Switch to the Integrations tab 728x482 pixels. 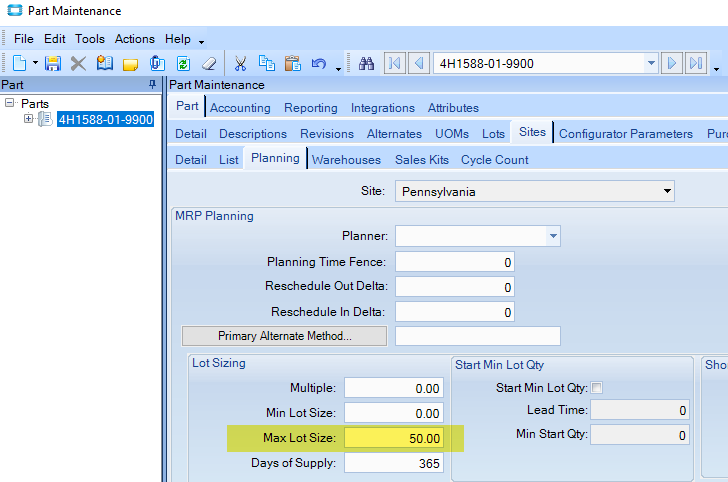click(383, 108)
